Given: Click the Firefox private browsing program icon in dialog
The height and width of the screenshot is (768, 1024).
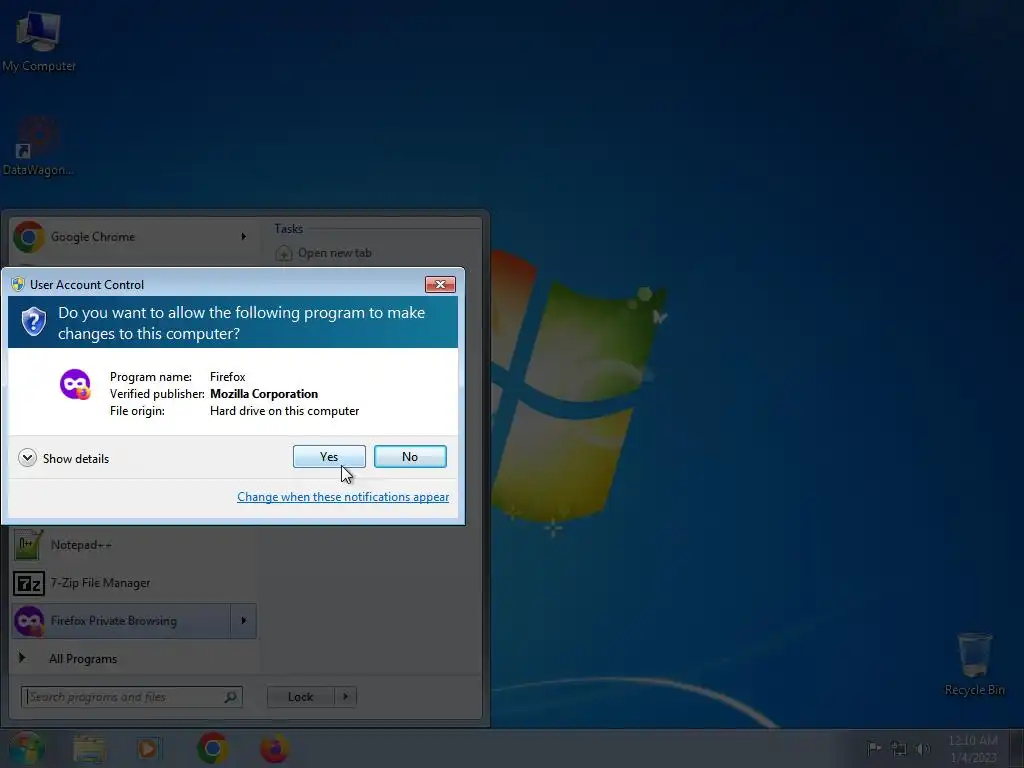Looking at the screenshot, I should click(76, 384).
